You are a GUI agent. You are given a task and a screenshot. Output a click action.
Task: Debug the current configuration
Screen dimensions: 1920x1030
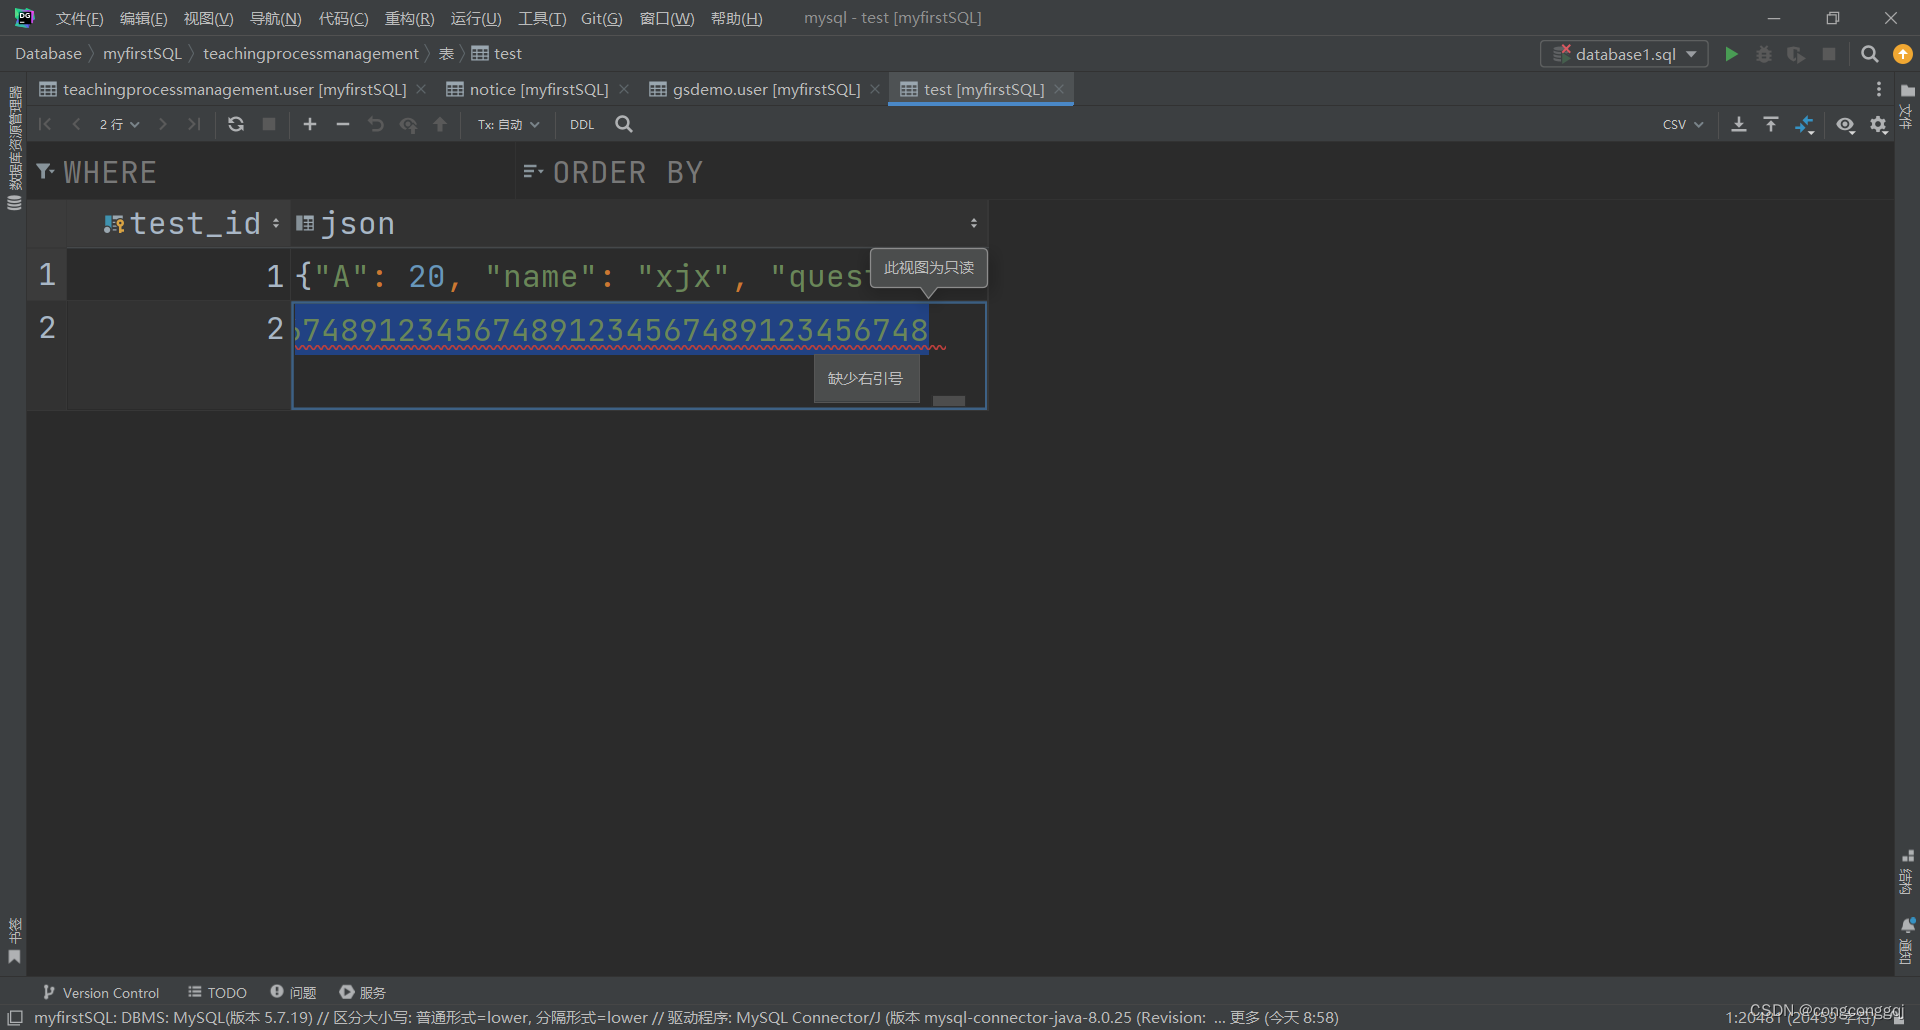[1764, 54]
